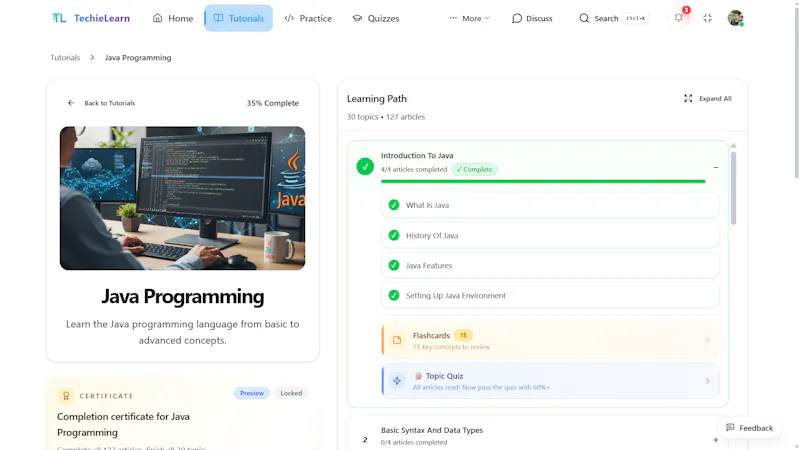The height and width of the screenshot is (450, 800).
Task: Open Setting Up Java Environment article
Action: pyautogui.click(x=550, y=295)
